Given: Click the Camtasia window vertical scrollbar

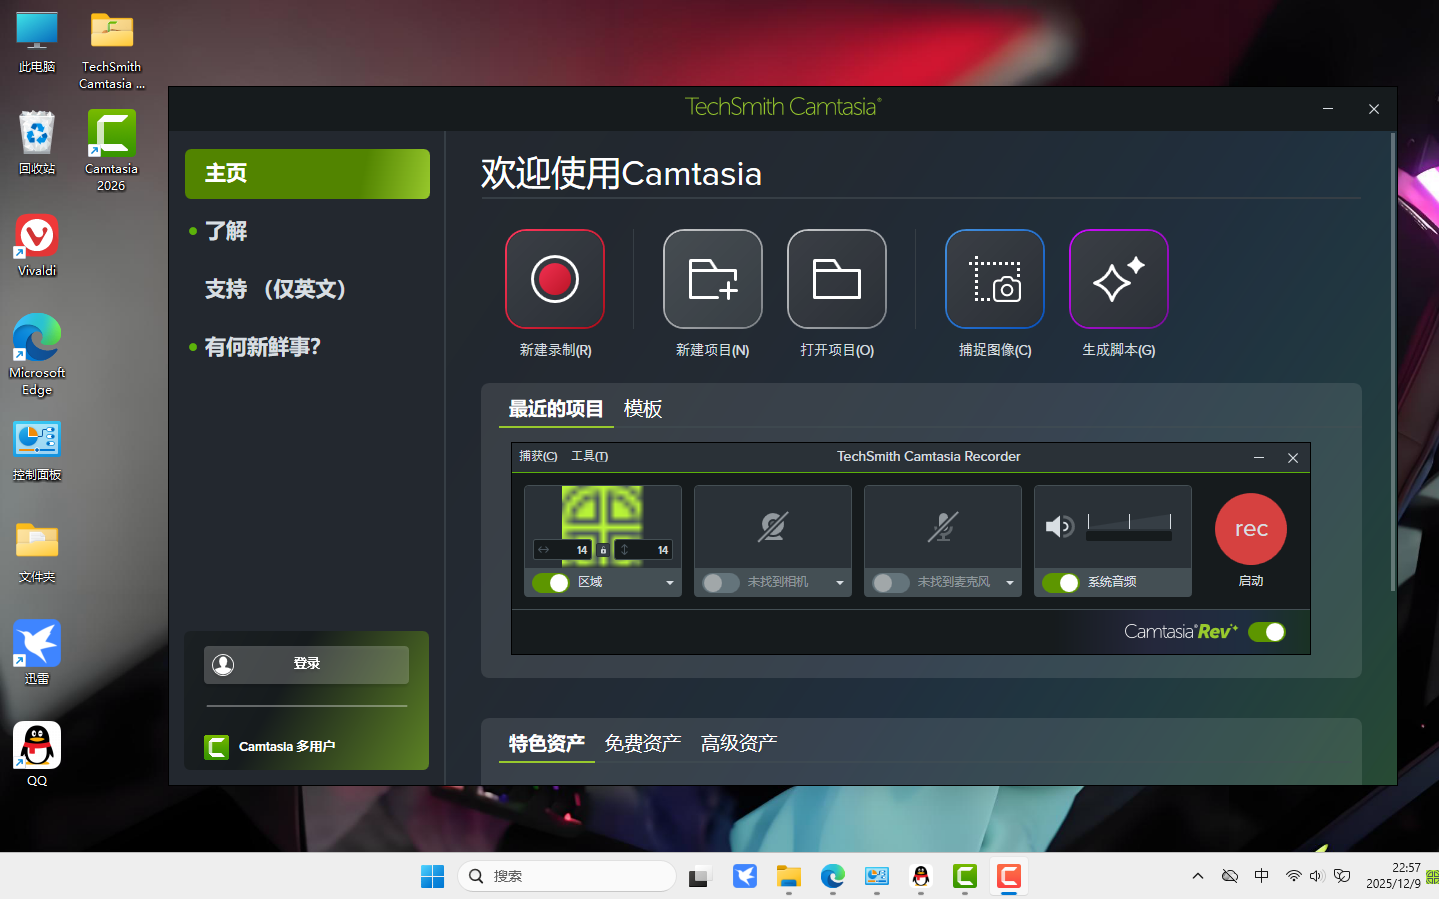Looking at the screenshot, I should (x=1392, y=362).
